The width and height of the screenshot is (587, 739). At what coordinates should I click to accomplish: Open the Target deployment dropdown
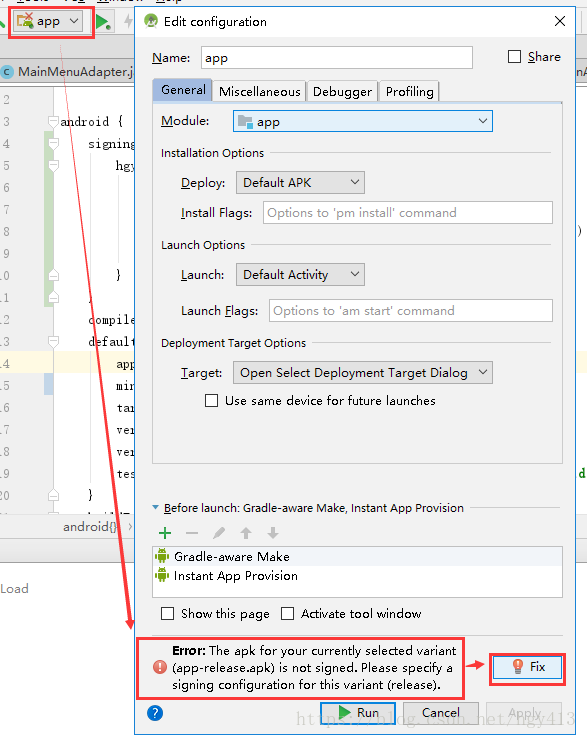point(363,373)
